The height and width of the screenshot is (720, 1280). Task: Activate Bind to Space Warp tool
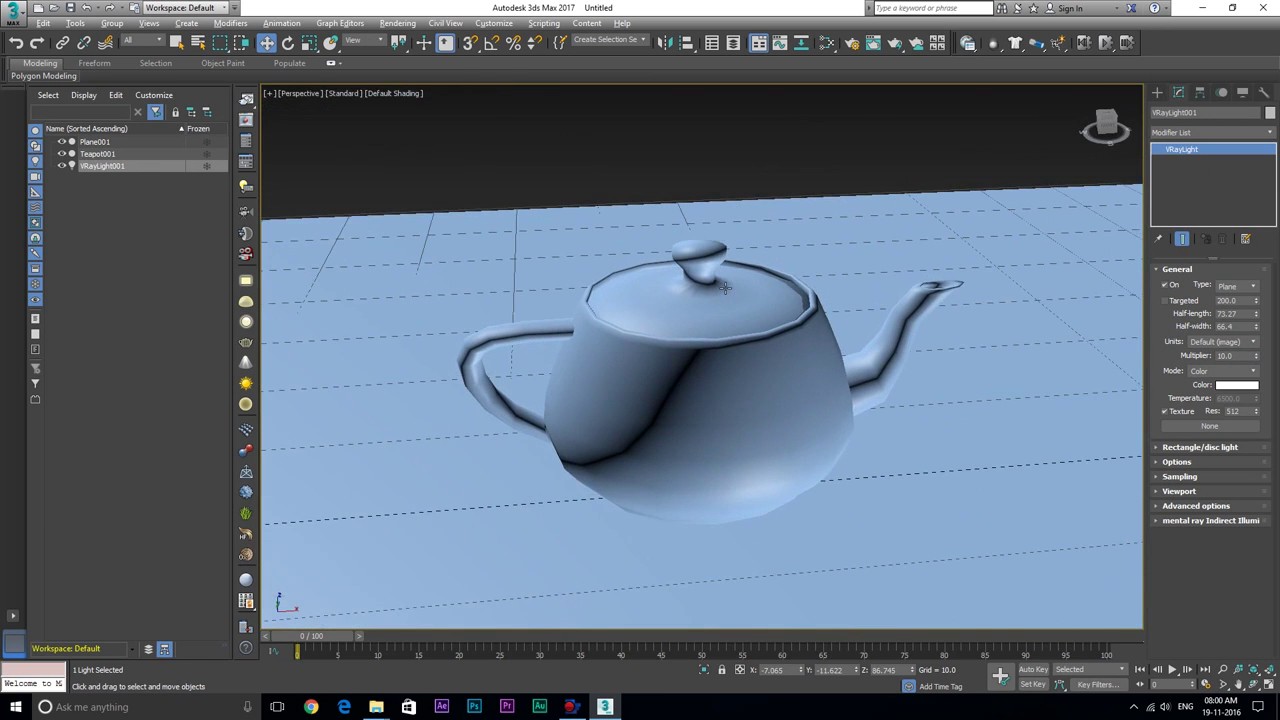click(105, 43)
